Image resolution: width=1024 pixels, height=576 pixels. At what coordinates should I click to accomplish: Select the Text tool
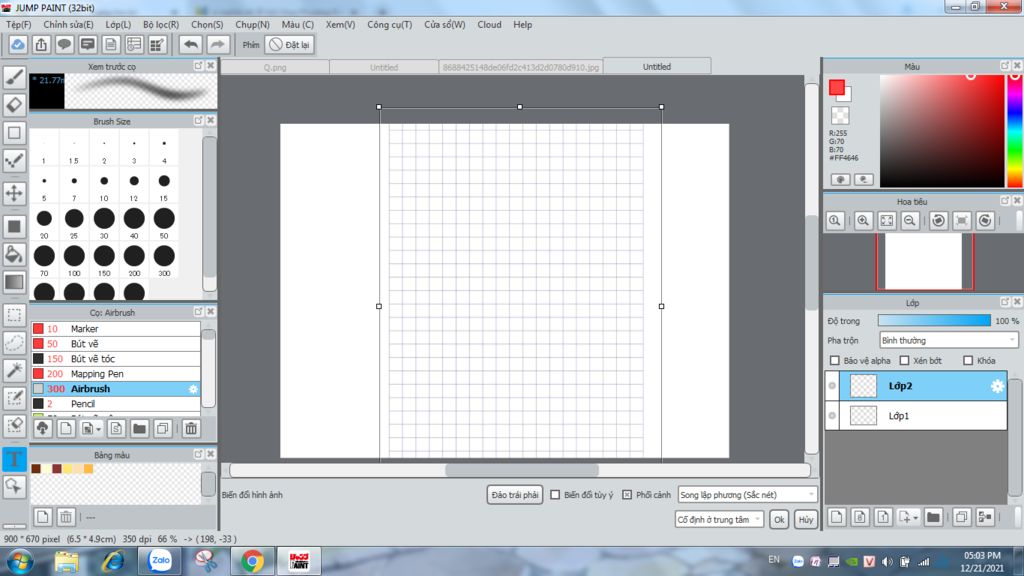pos(14,459)
